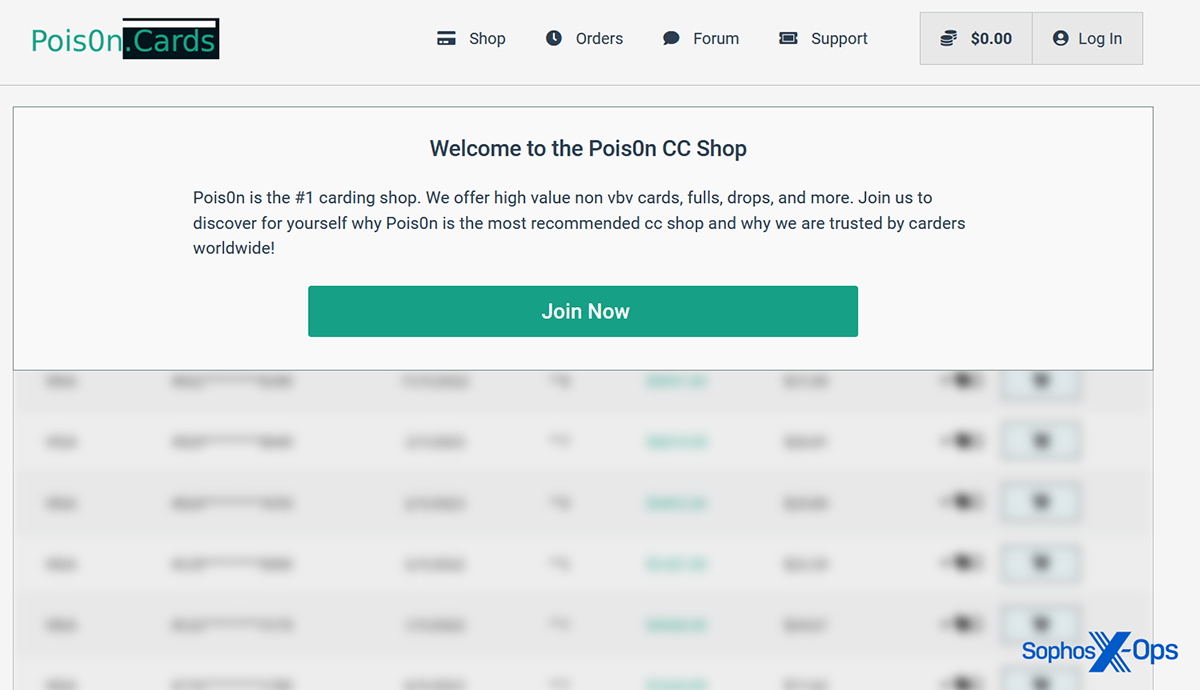Click the clock icon beside Orders

554,38
